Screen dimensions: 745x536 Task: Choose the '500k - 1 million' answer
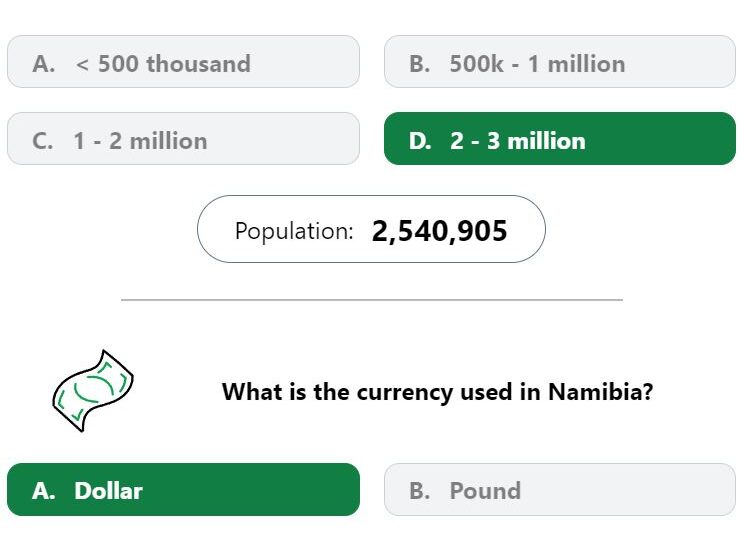[560, 61]
